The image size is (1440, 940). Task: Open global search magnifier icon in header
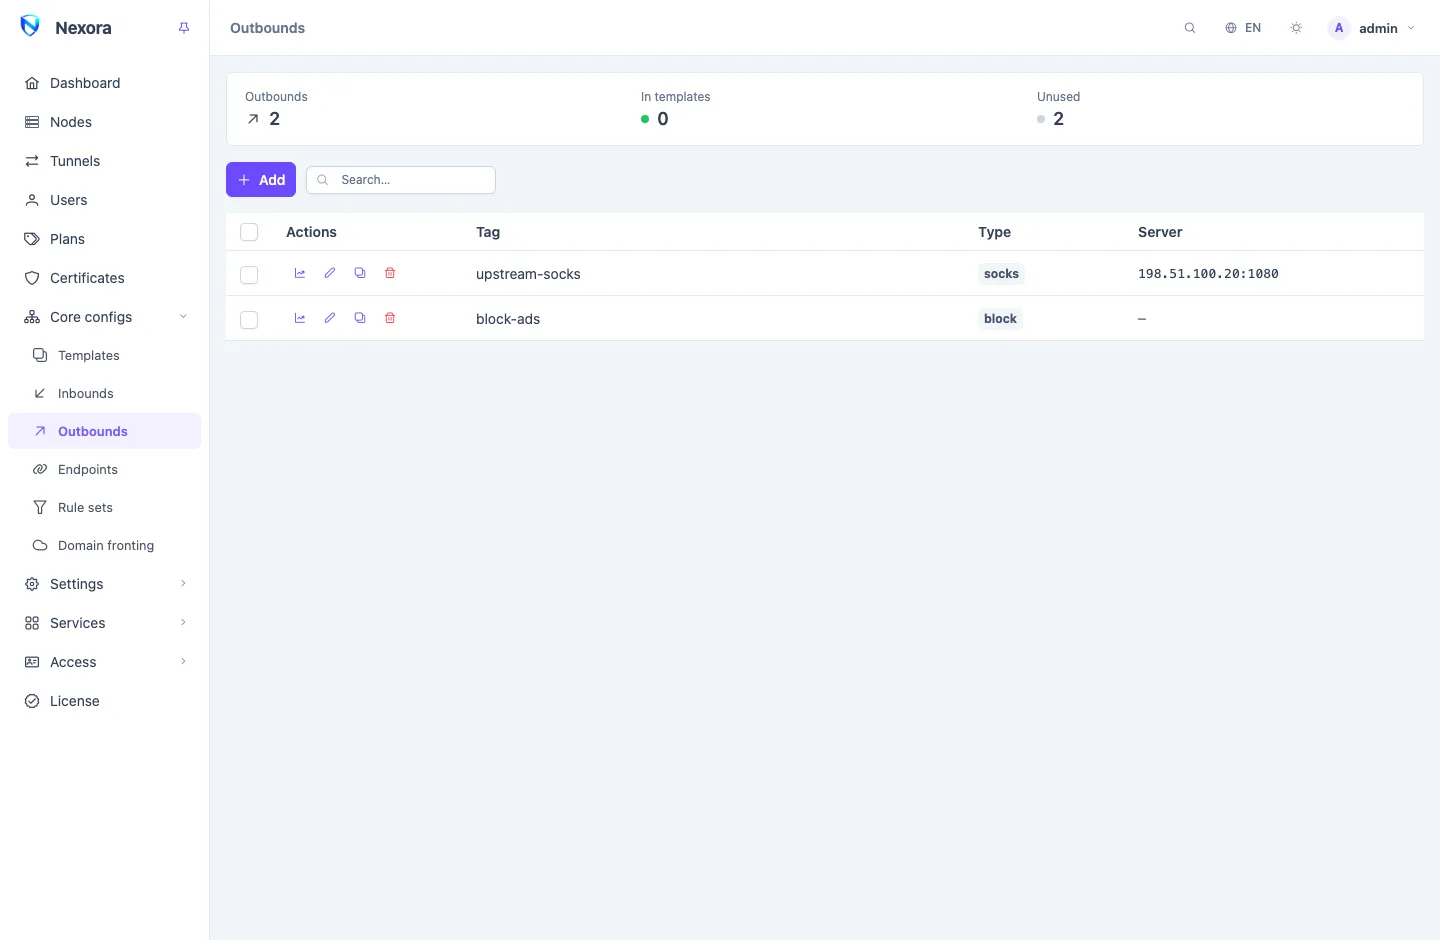[x=1190, y=28]
